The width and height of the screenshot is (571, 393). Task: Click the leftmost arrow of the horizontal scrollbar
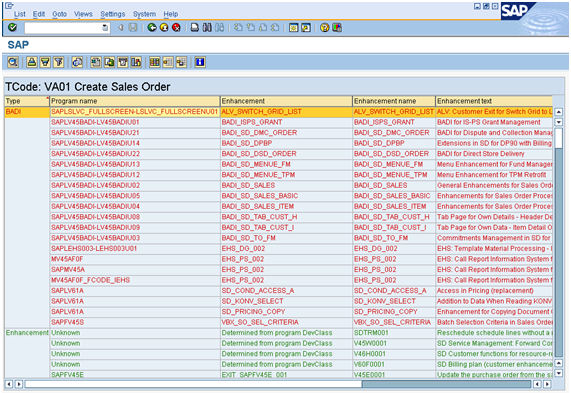click(x=9, y=384)
